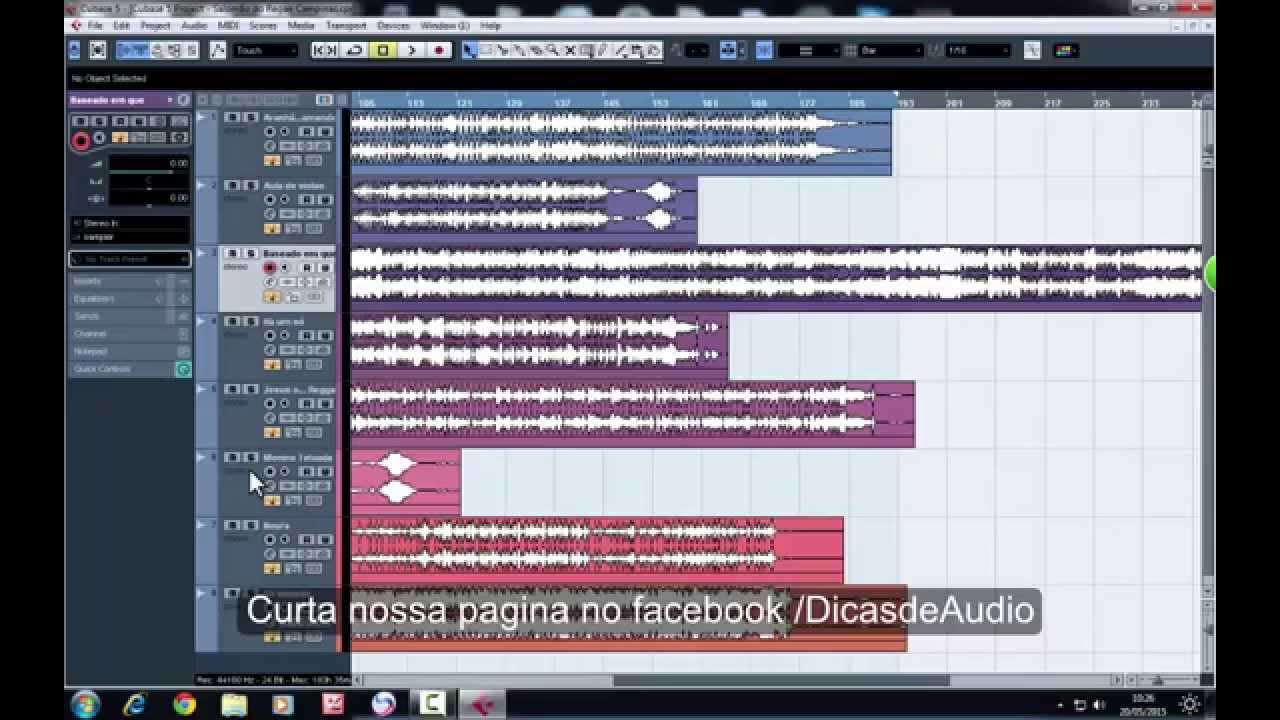Toggle monitor button in Inspector
This screenshot has height=720, width=1280.
[x=100, y=138]
